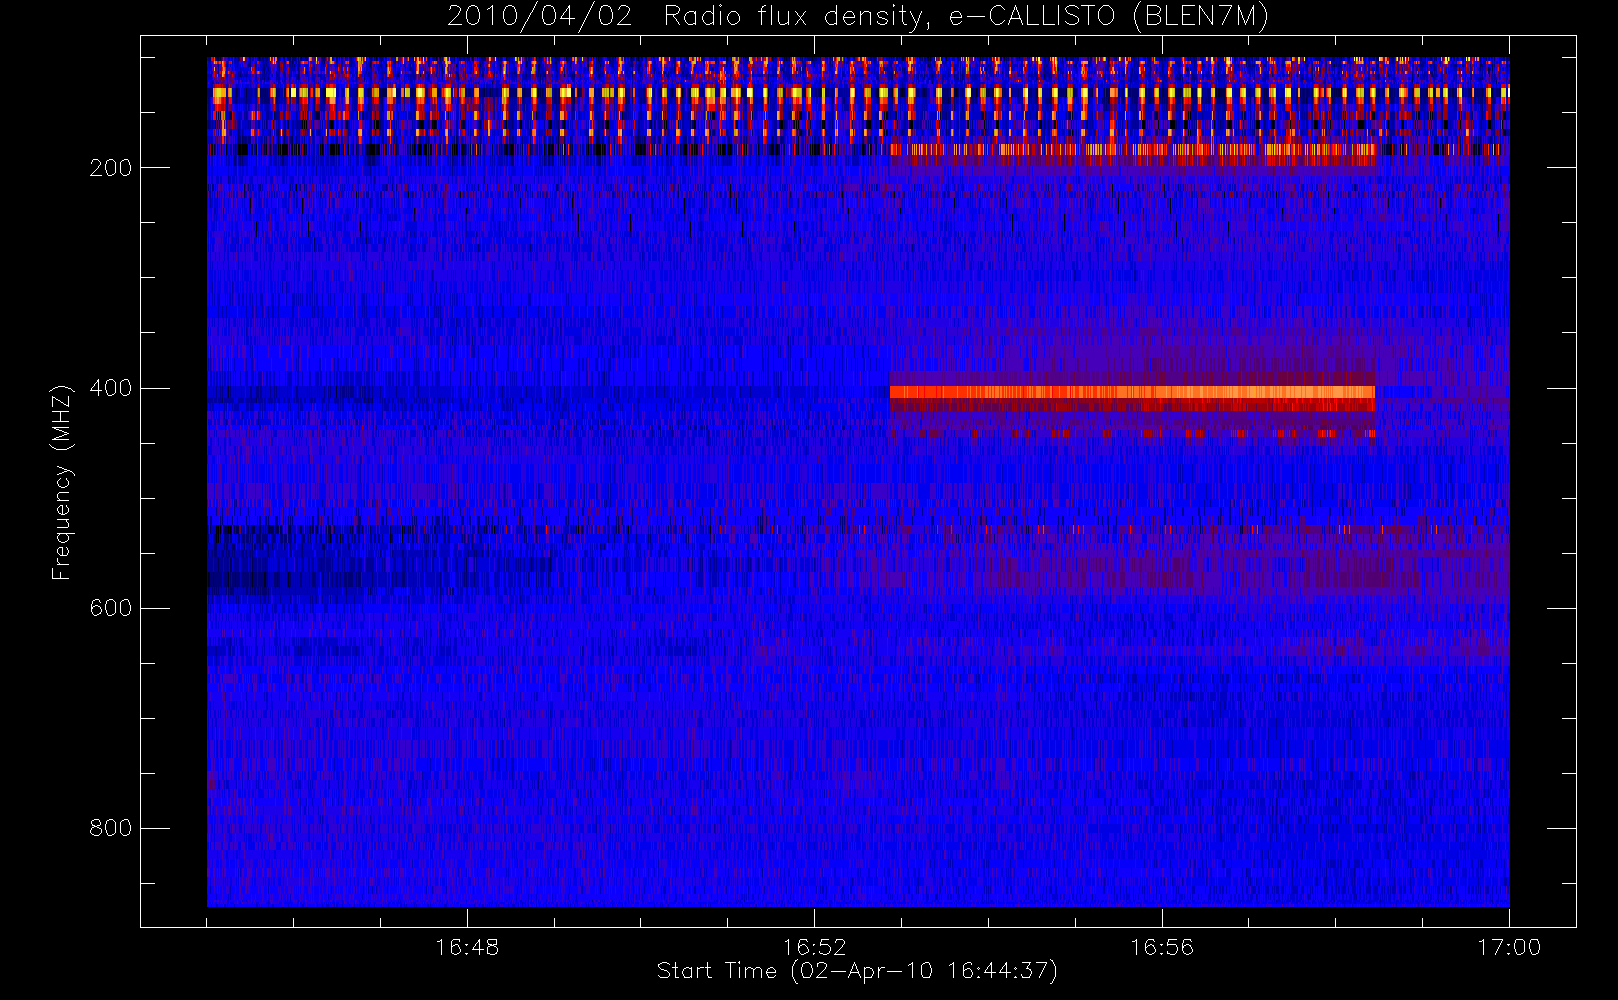Viewport: 1618px width, 1000px height.
Task: Click the 16:52 time tick label
Action: [x=814, y=947]
